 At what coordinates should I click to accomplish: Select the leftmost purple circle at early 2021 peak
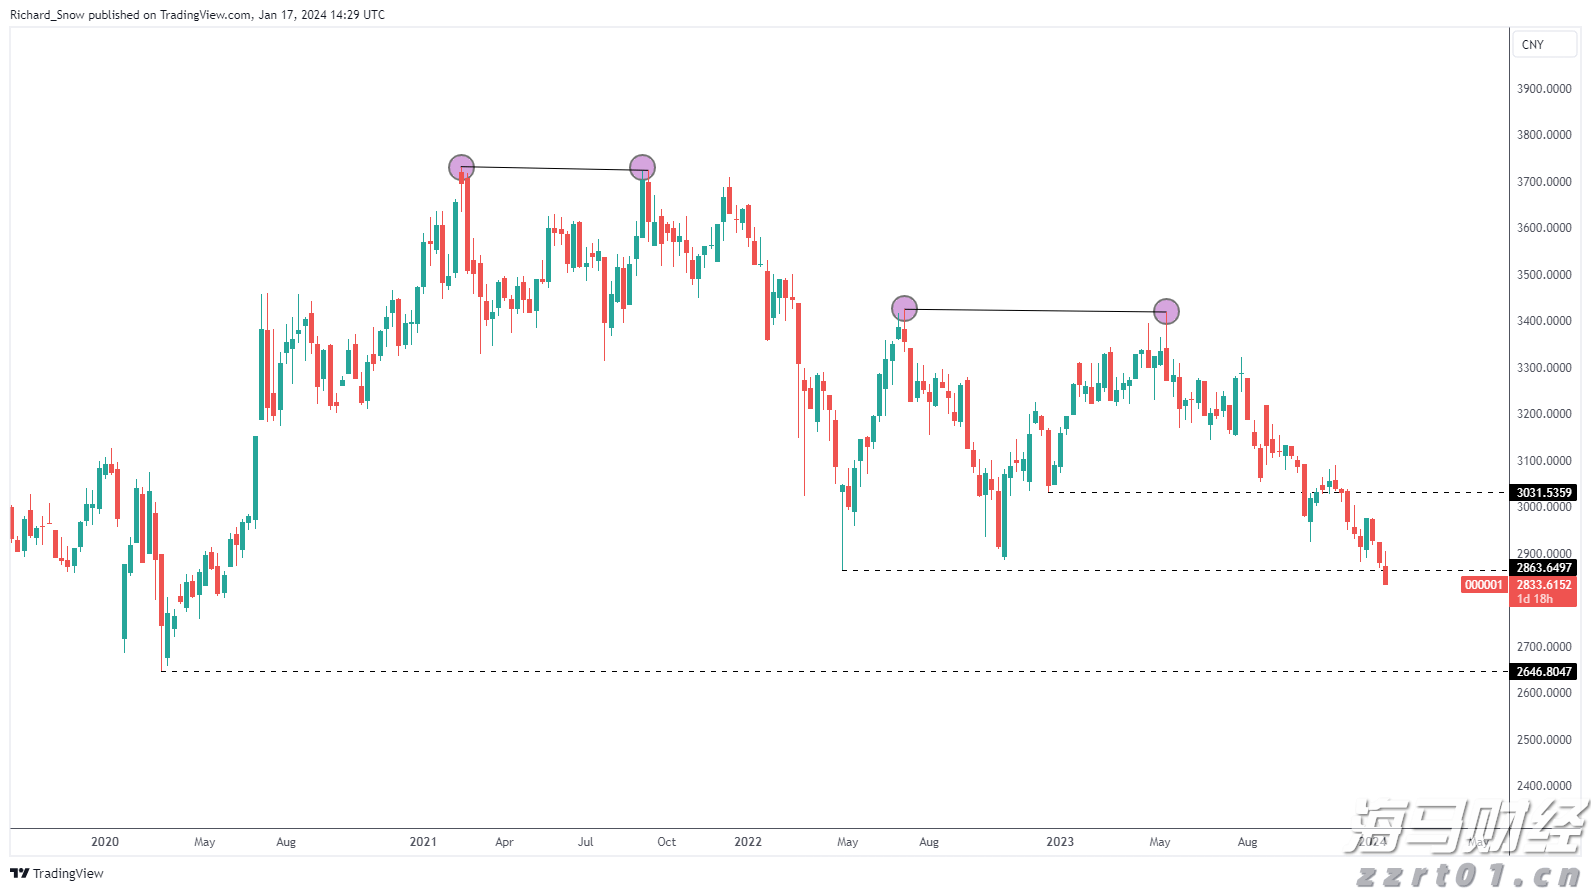point(461,167)
